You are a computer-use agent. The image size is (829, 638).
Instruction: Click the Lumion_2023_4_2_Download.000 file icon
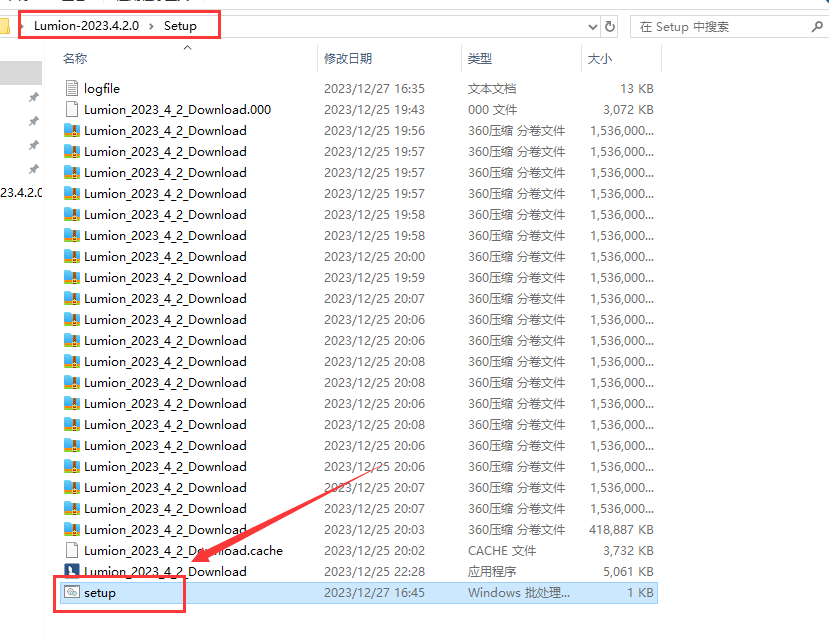pos(72,109)
